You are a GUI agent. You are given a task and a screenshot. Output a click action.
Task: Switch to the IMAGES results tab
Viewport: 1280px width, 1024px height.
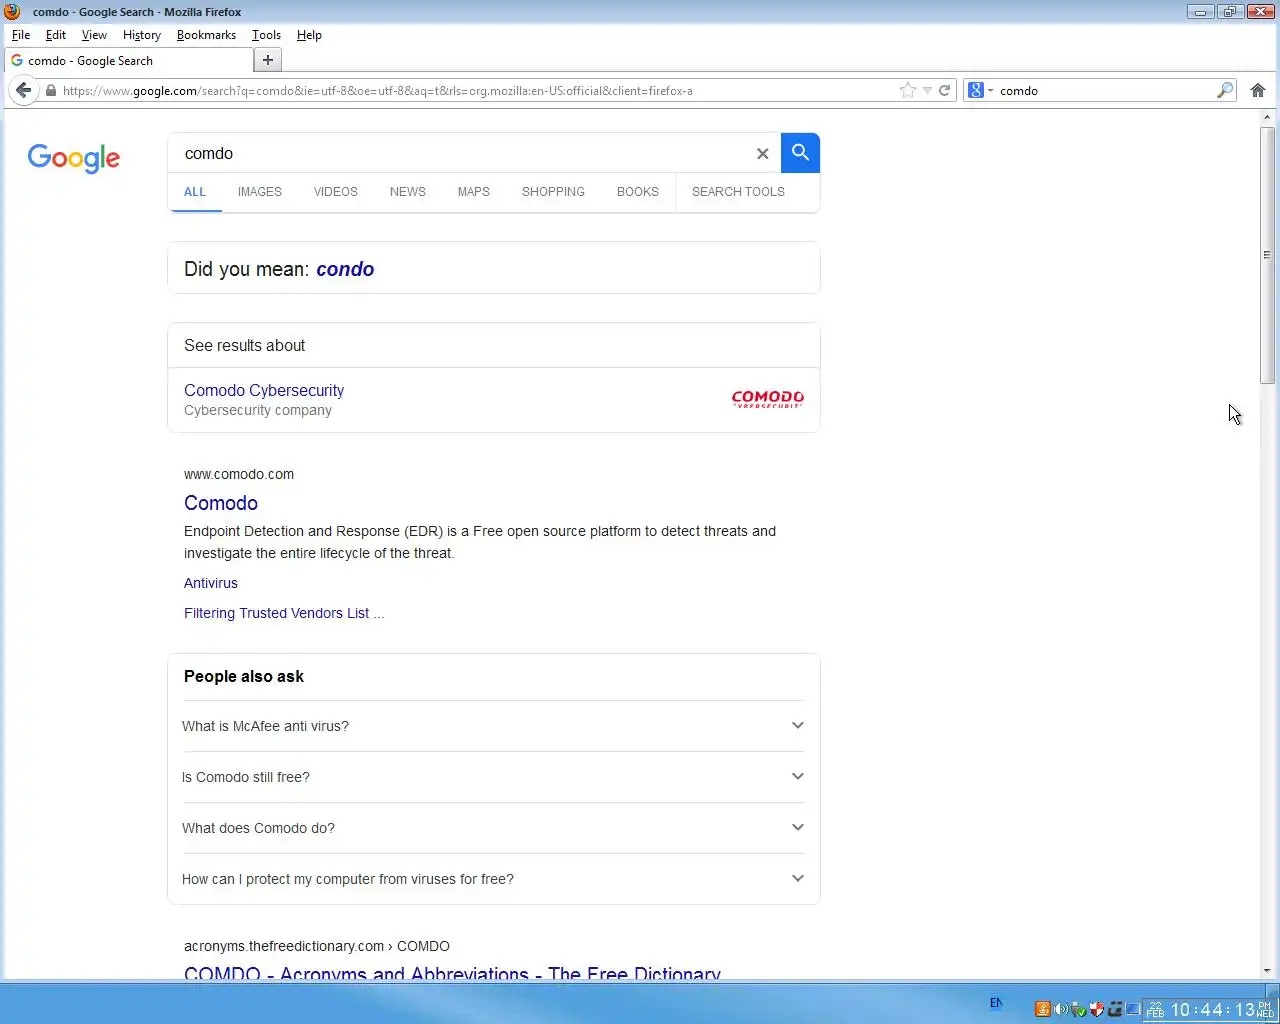click(x=260, y=192)
